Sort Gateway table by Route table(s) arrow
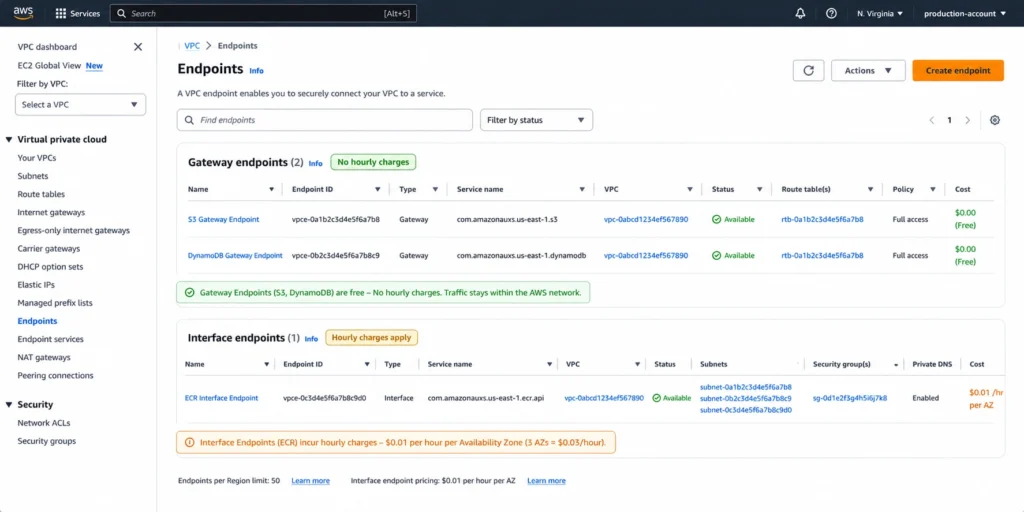The height and width of the screenshot is (512, 1024). click(x=871, y=189)
